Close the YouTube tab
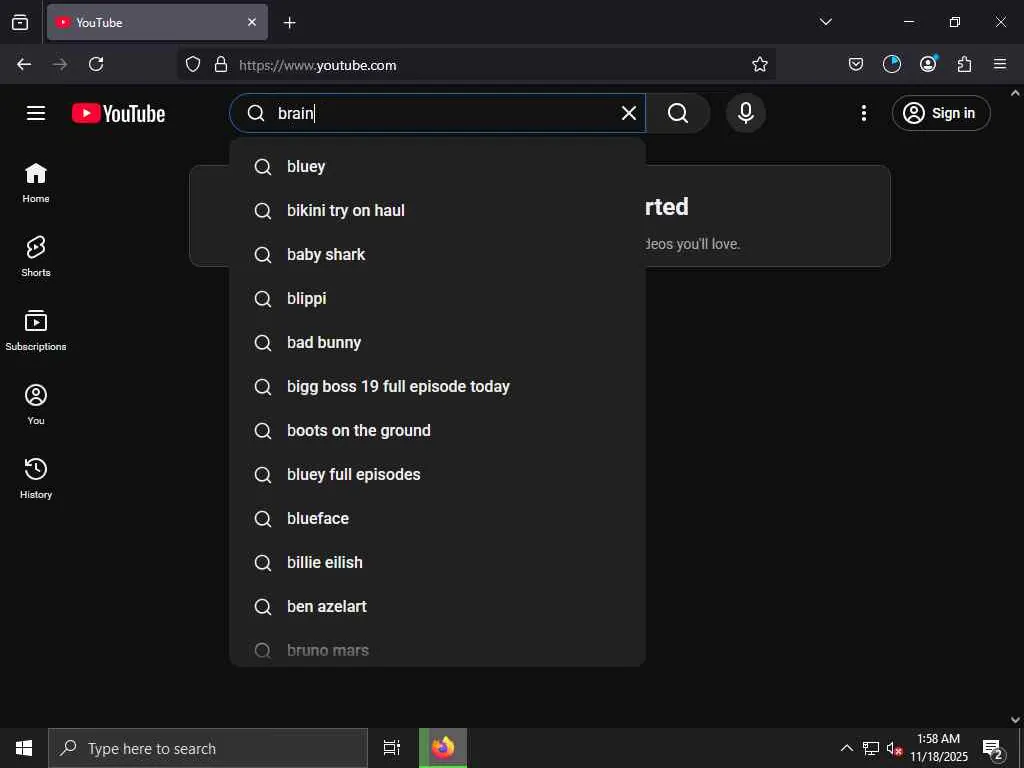 pos(252,22)
